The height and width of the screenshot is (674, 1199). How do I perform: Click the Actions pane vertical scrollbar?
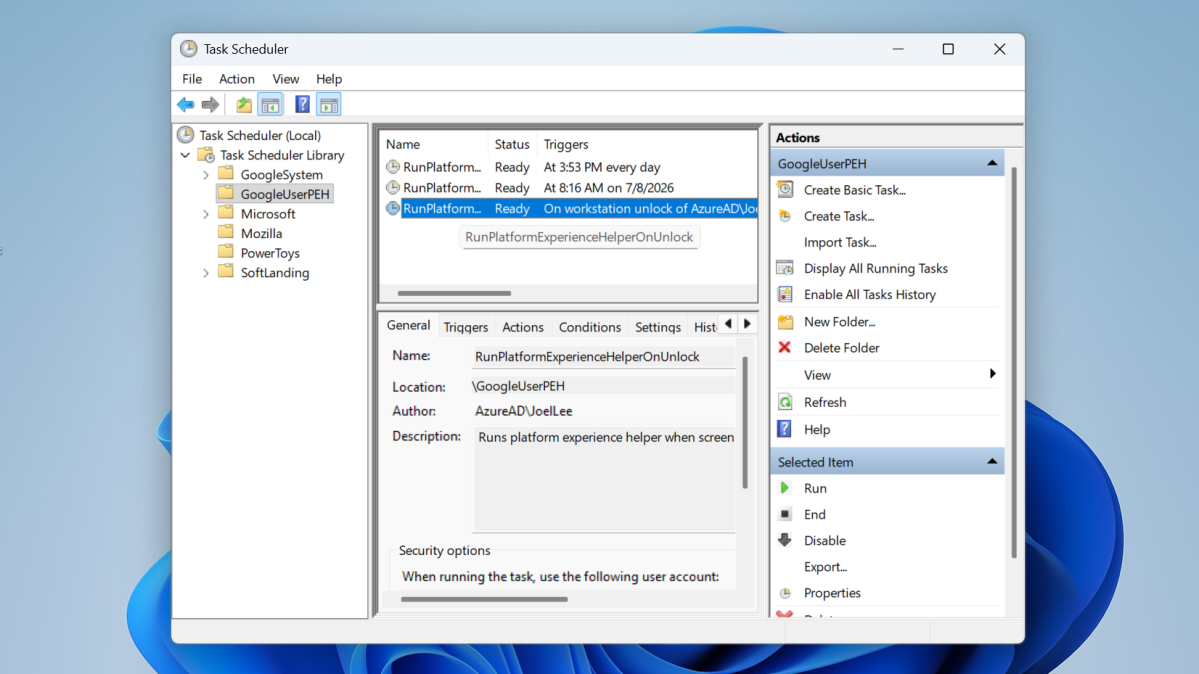tap(1014, 362)
